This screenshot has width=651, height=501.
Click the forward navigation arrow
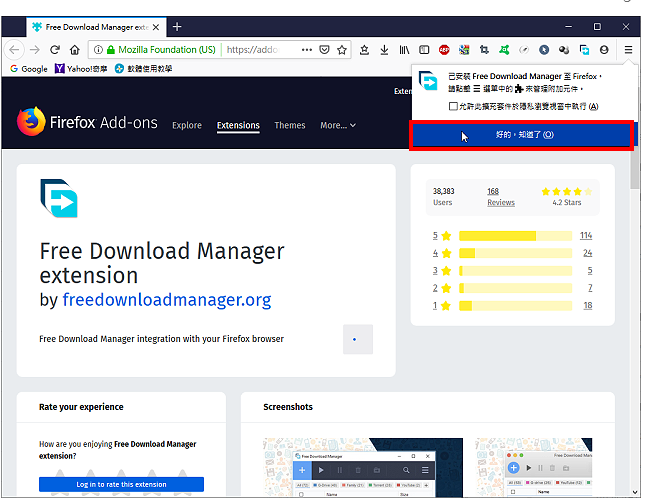pos(35,50)
